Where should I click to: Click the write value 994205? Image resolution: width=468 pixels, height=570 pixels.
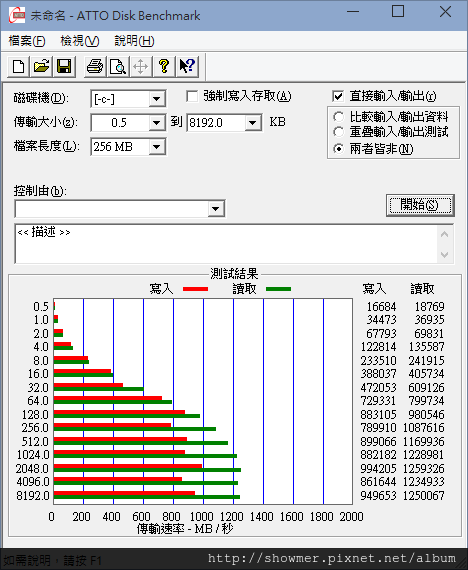378,468
